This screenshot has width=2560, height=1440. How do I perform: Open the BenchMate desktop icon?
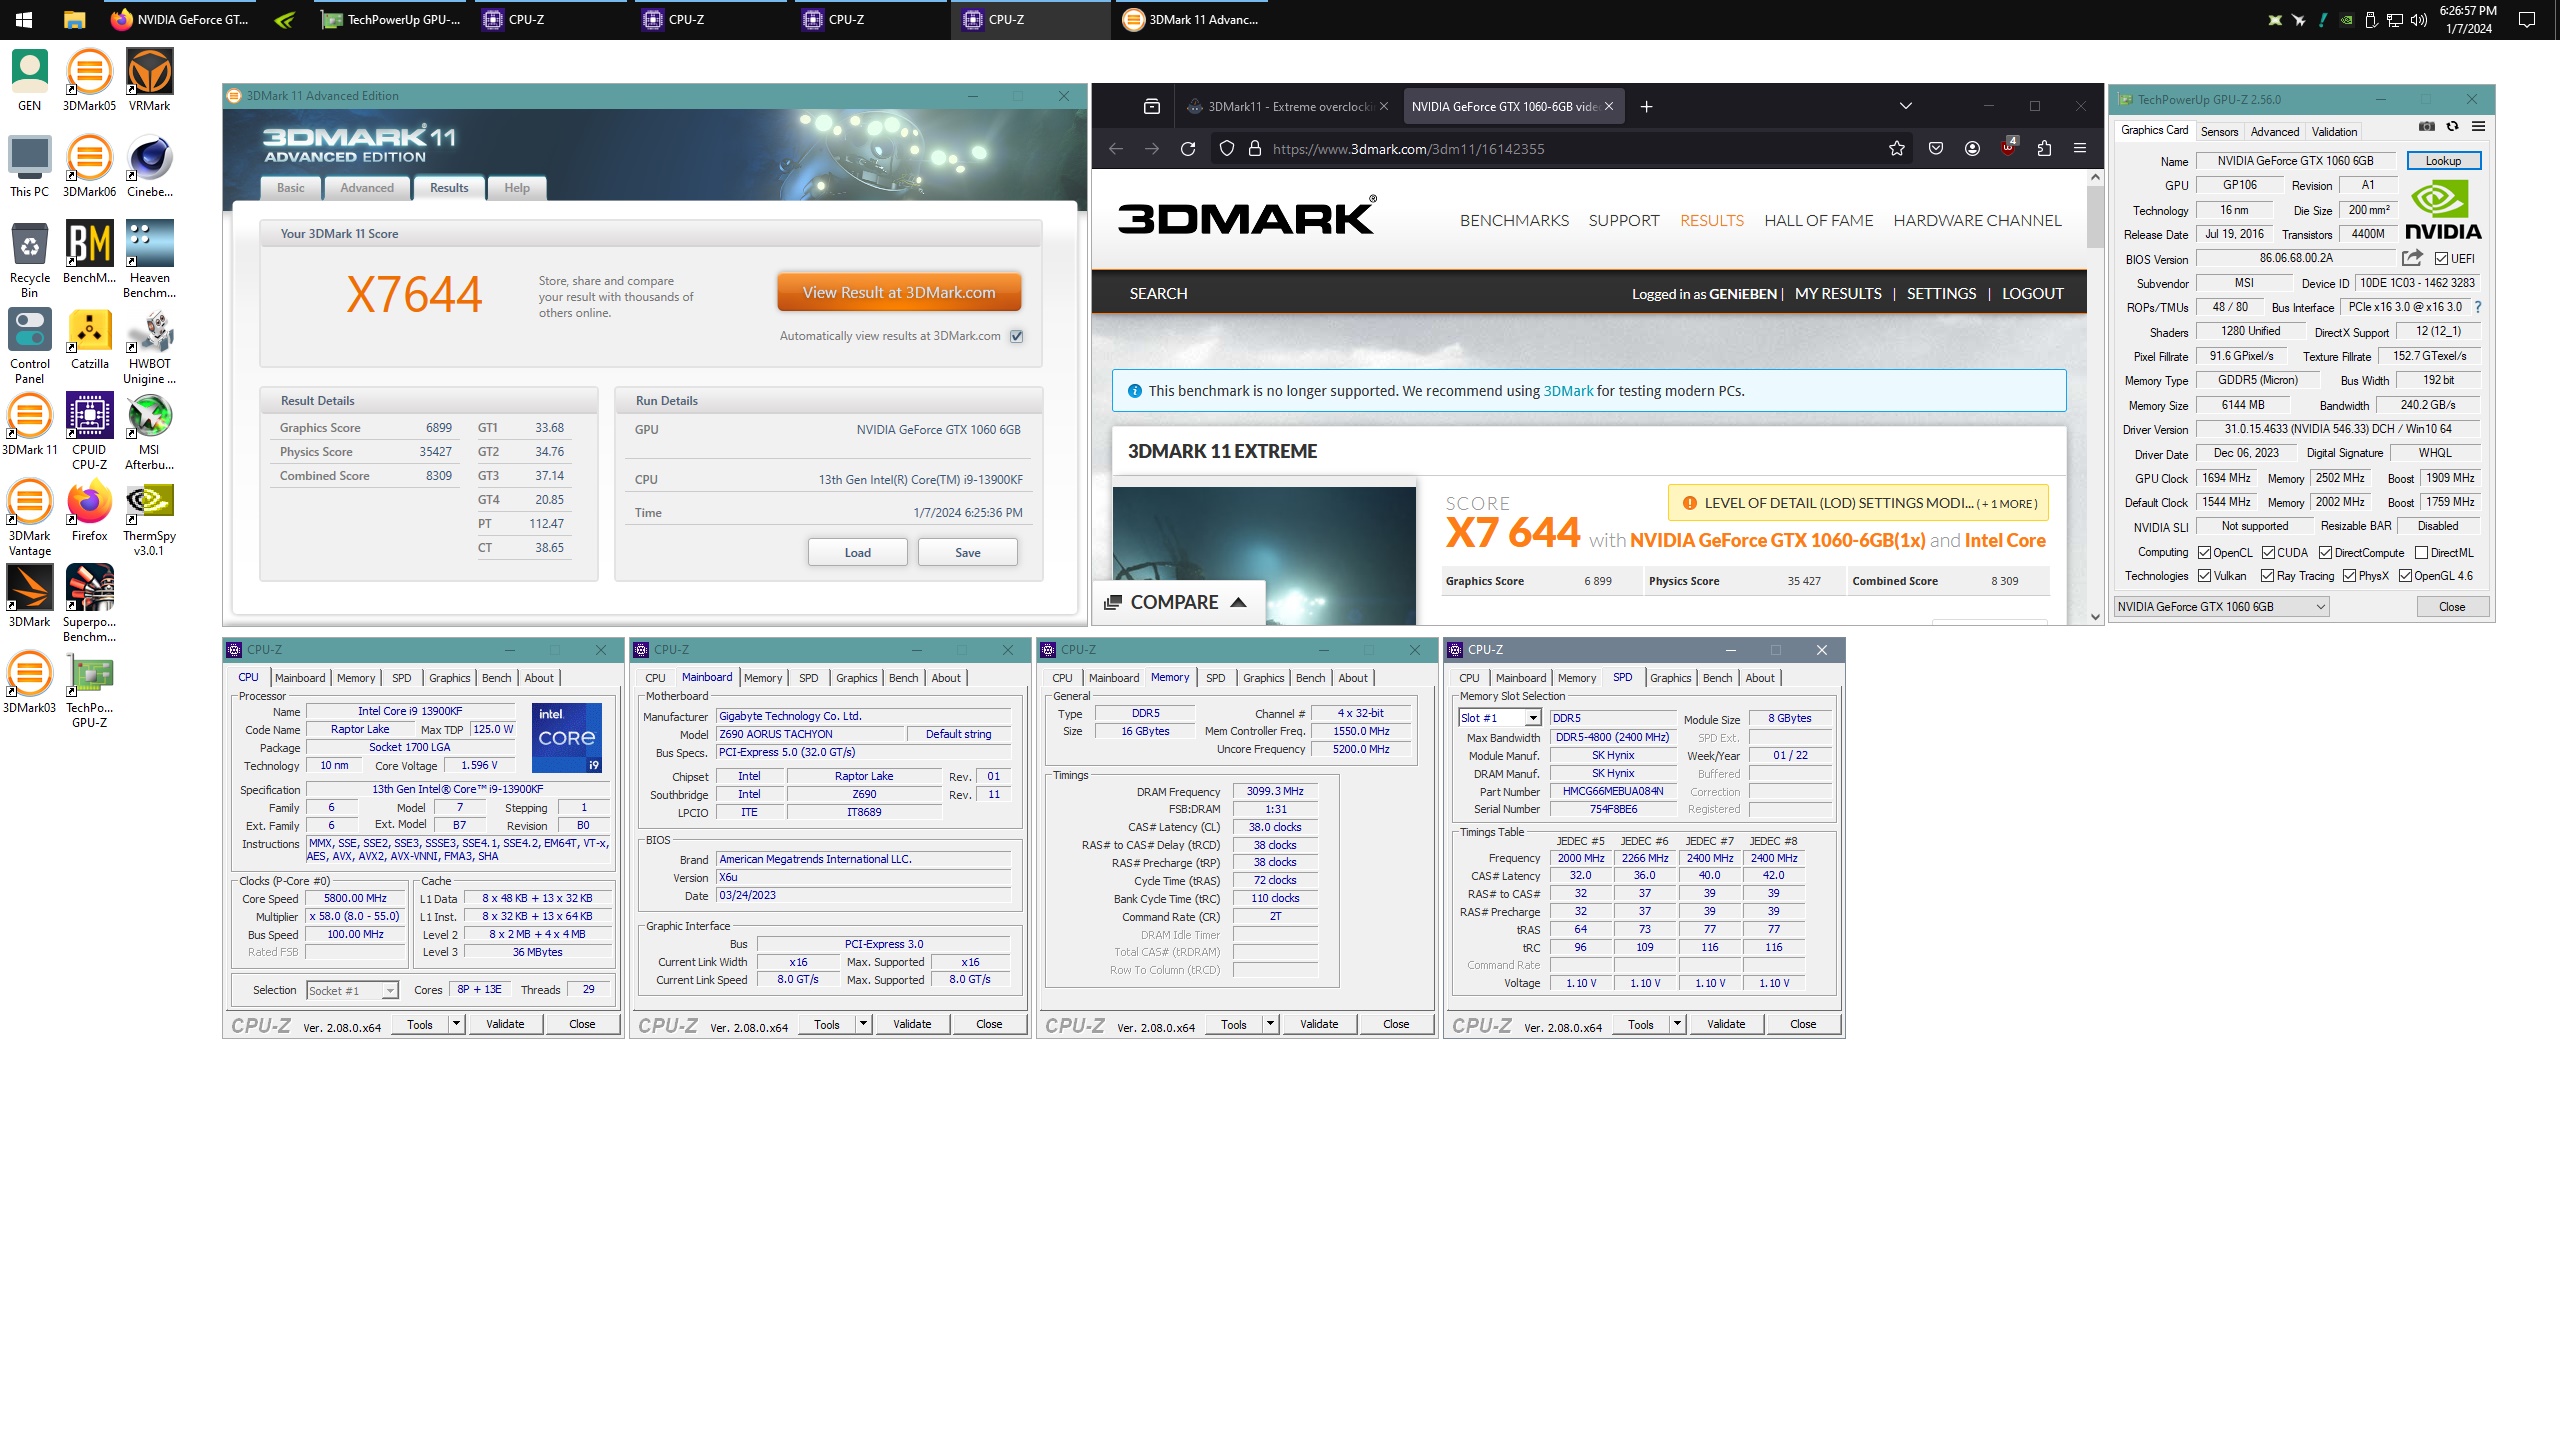(89, 252)
